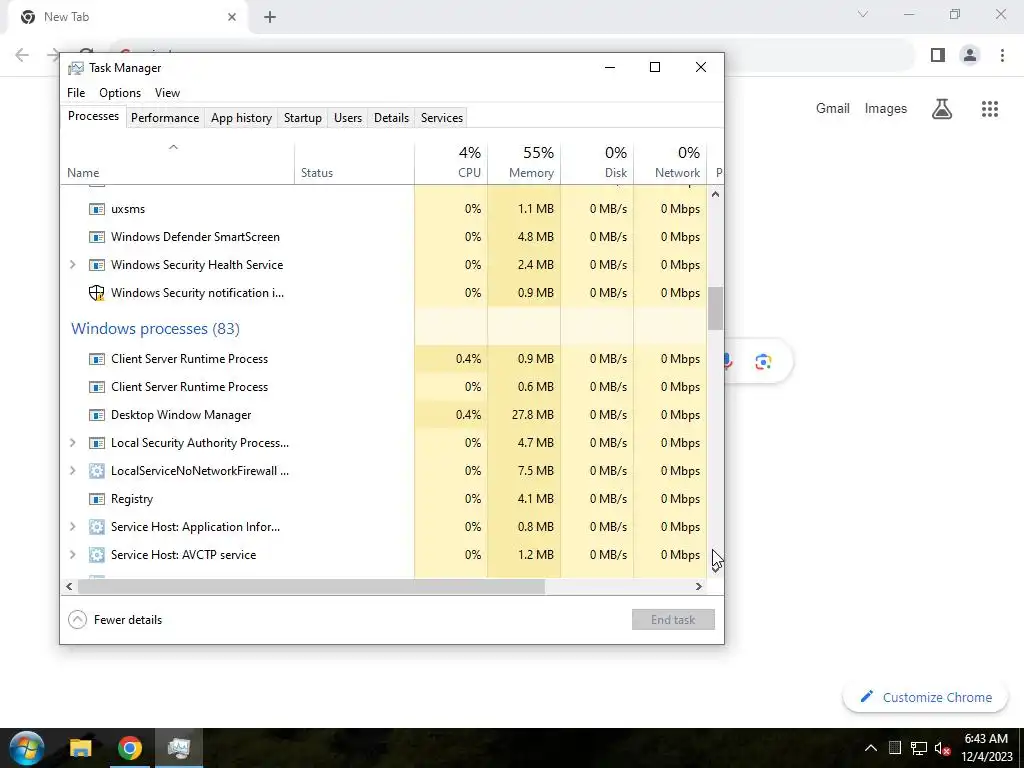
Task: Select the Windows processes (83) group header
Action: coord(155,328)
